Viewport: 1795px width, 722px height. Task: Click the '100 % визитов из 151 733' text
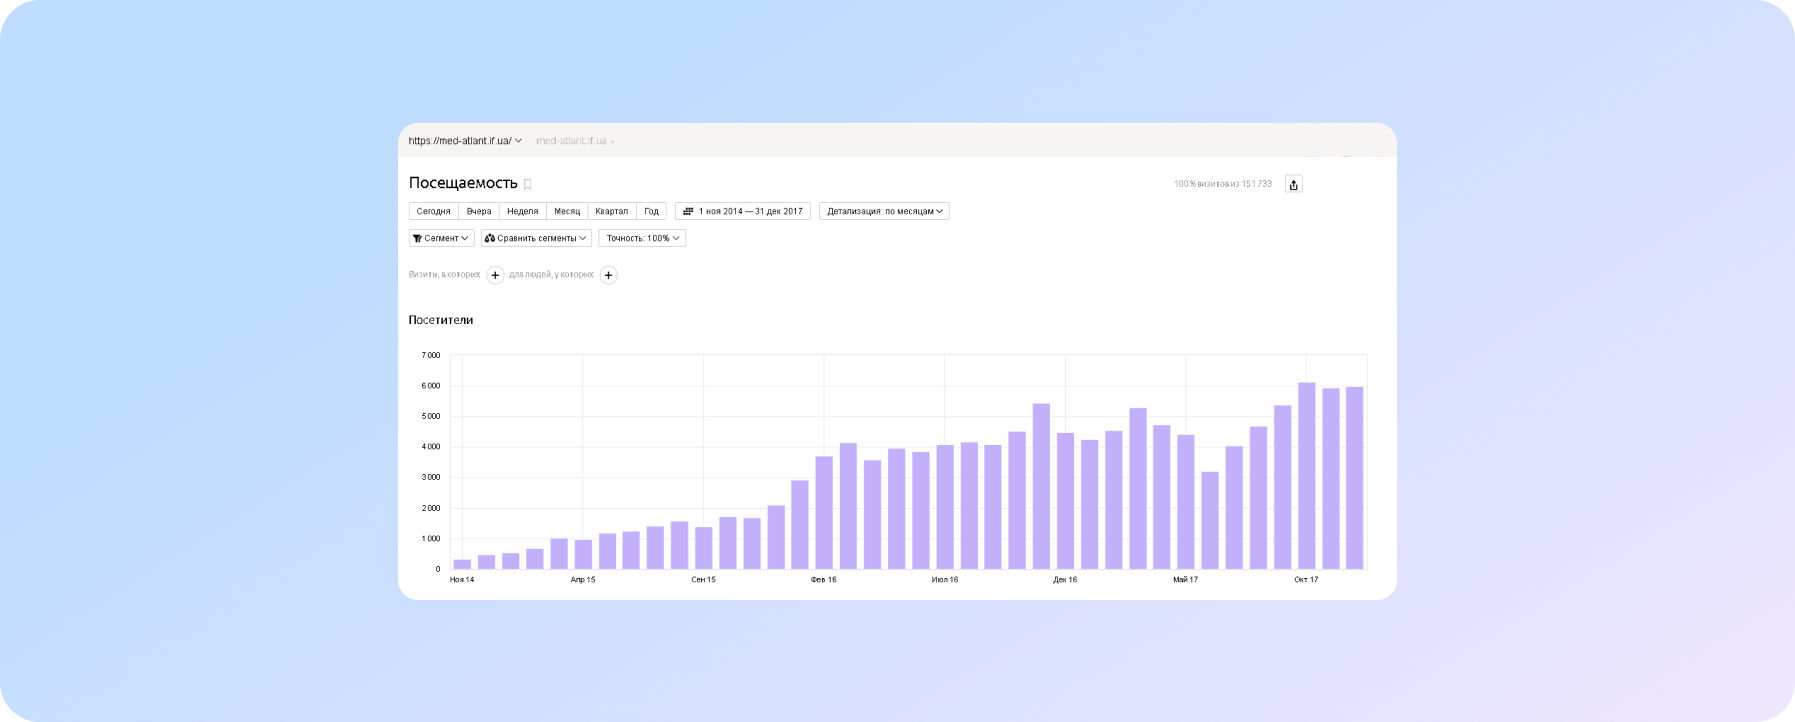click(1222, 184)
